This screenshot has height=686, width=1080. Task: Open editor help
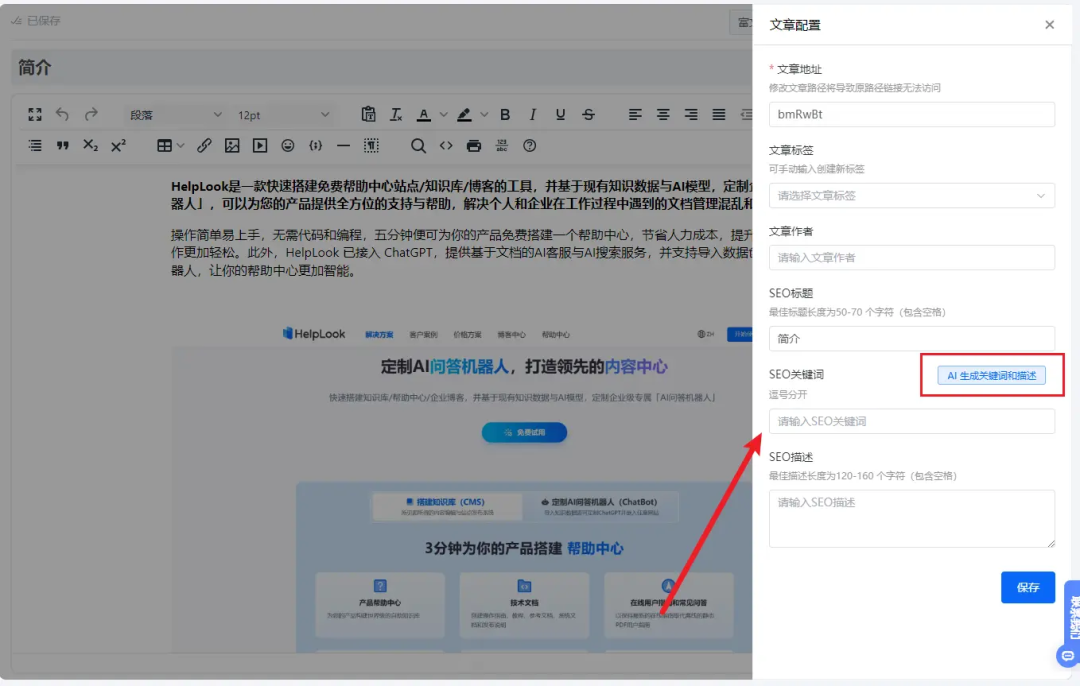[529, 145]
